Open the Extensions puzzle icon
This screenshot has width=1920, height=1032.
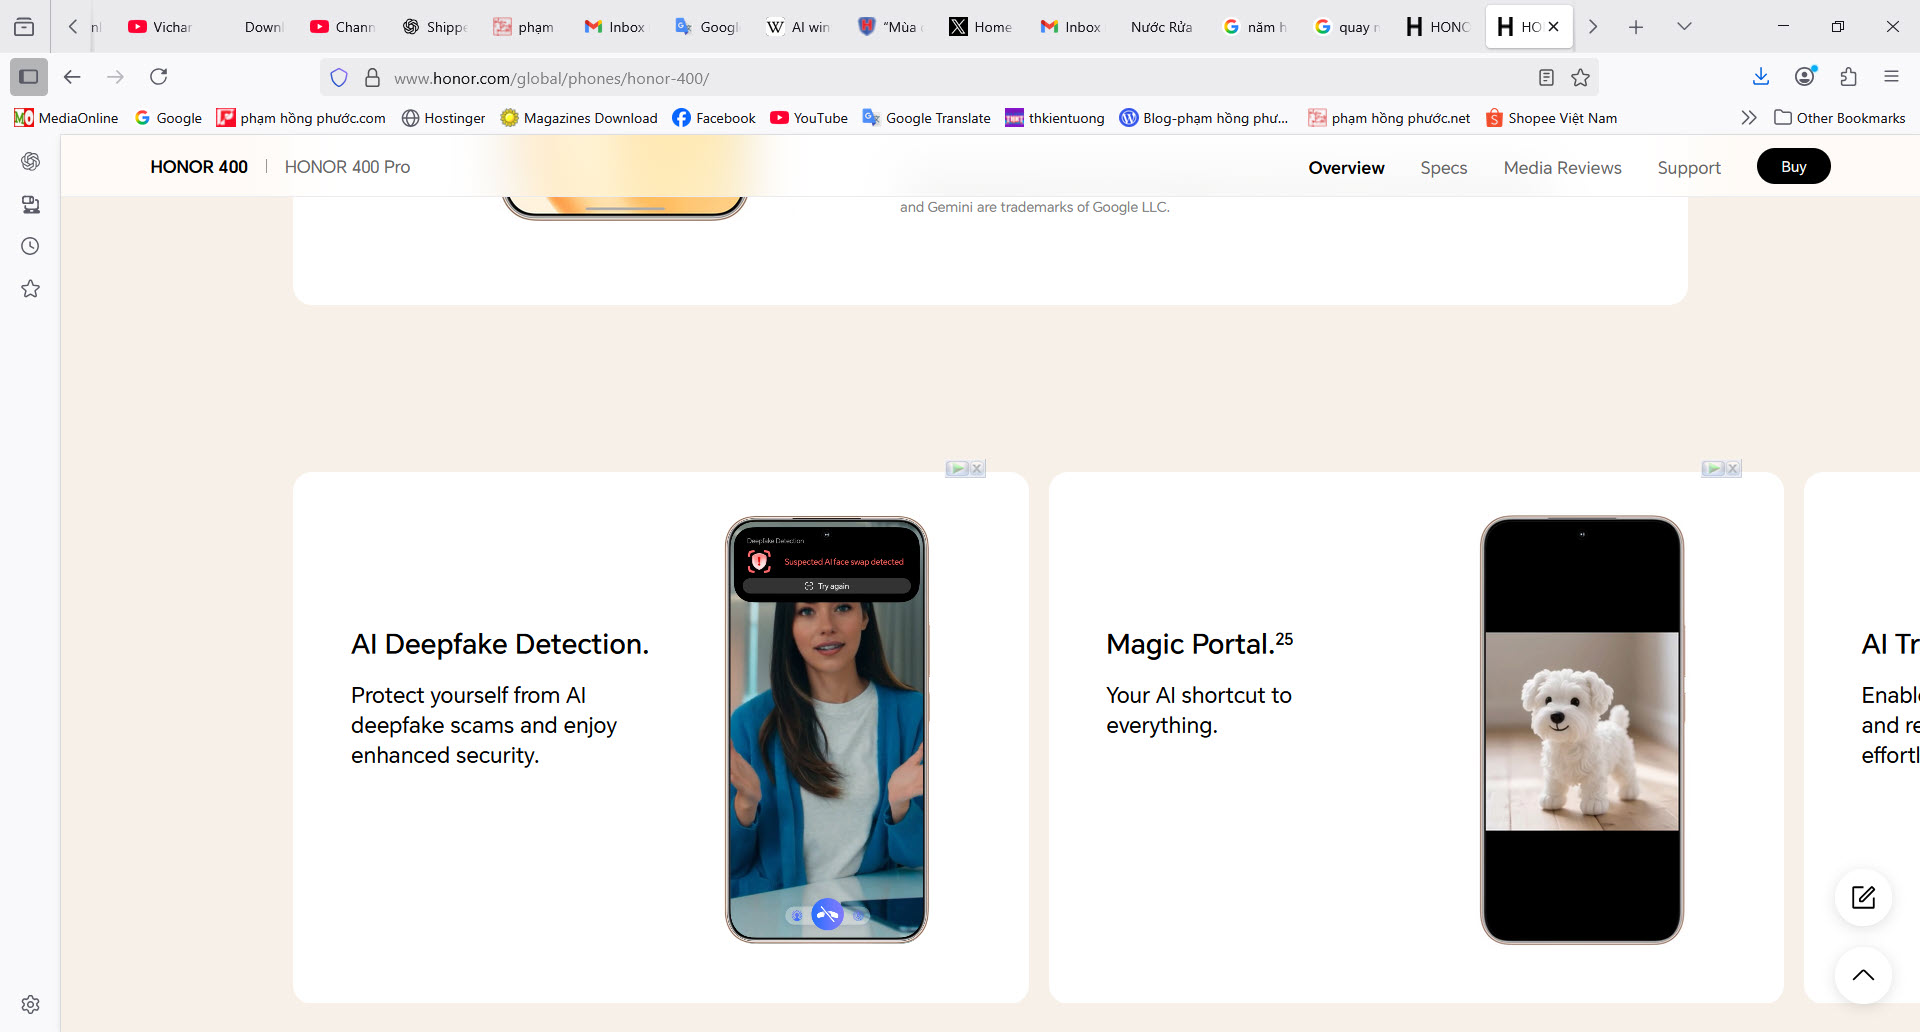pos(1848,77)
